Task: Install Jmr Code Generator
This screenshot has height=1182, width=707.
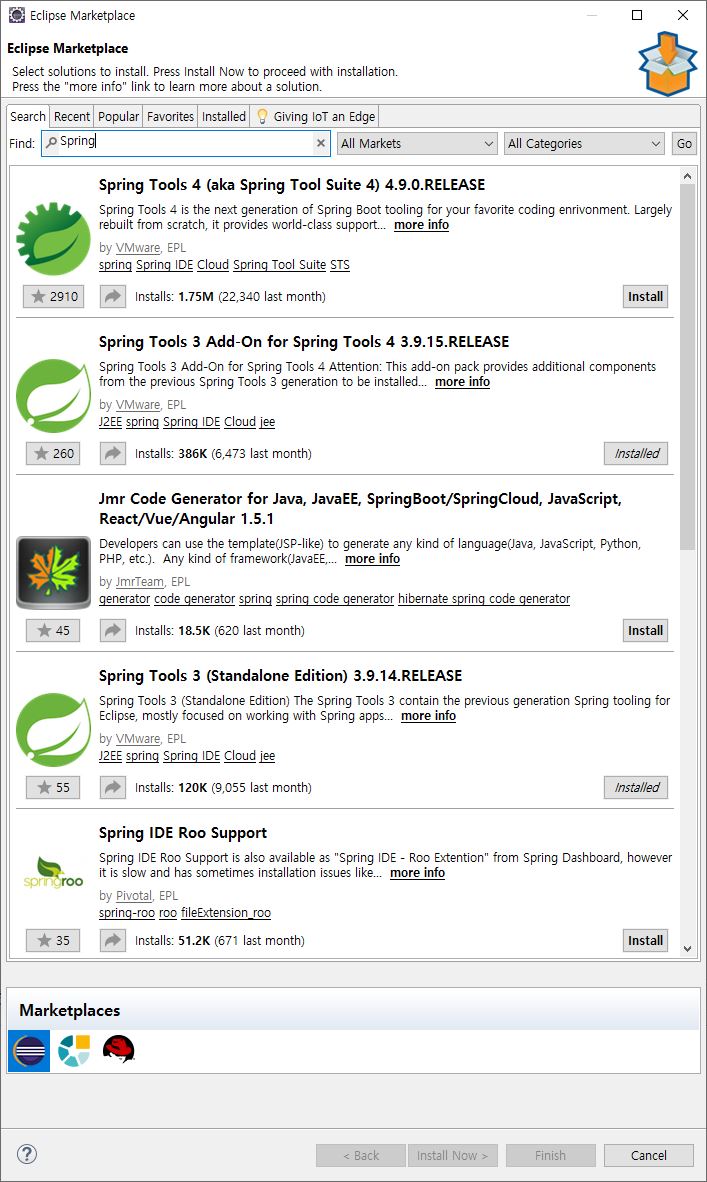Action: (x=646, y=630)
